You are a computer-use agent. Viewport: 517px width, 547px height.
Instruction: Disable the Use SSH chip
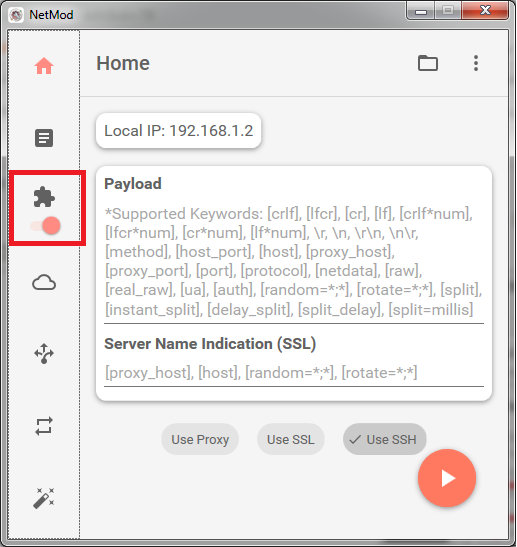(384, 439)
